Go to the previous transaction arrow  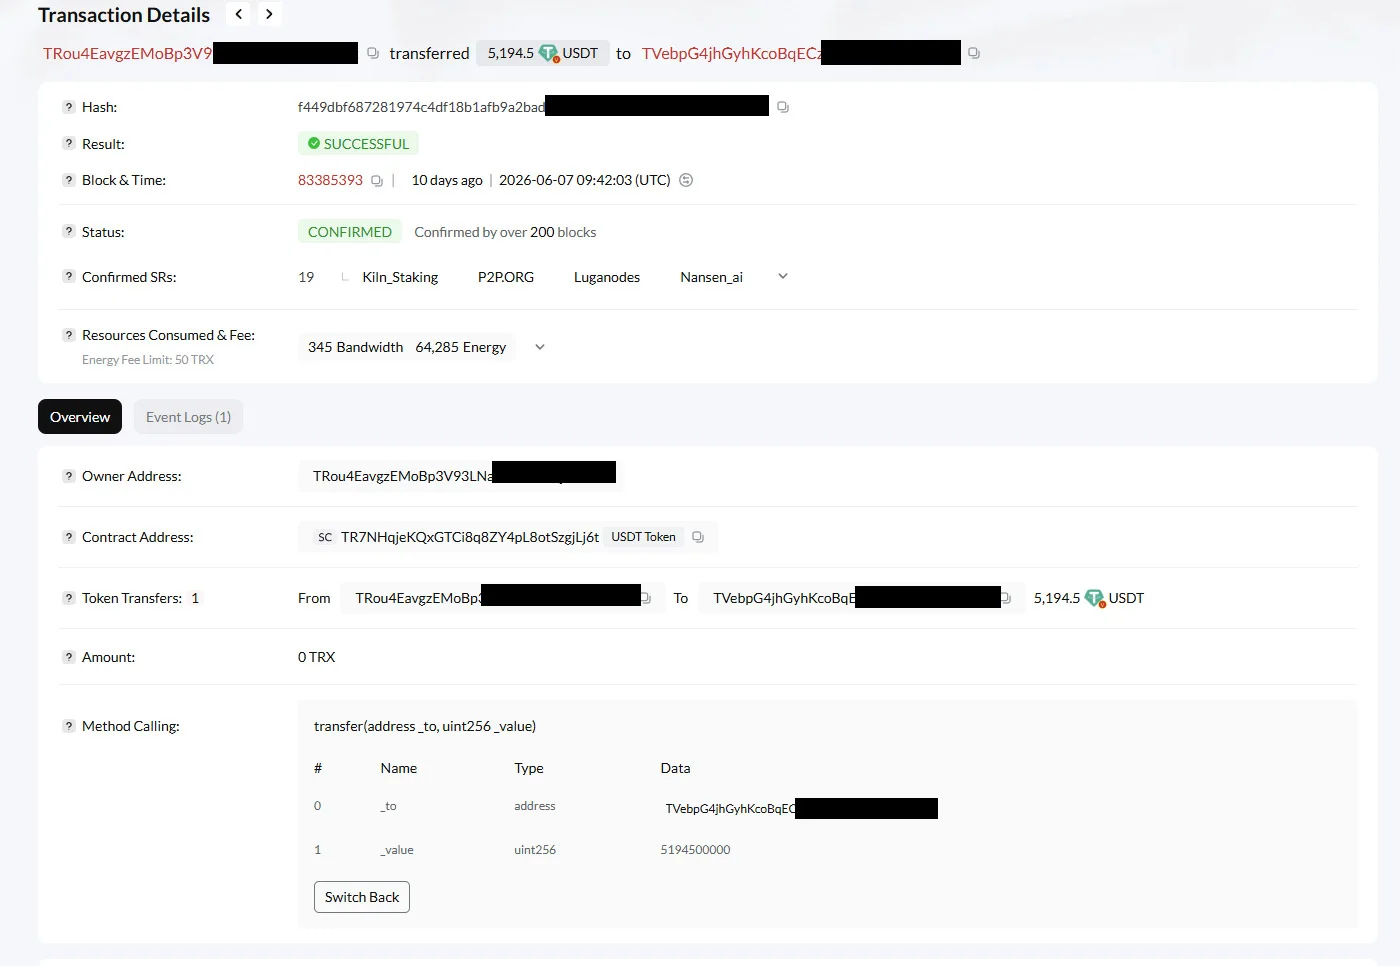click(238, 14)
